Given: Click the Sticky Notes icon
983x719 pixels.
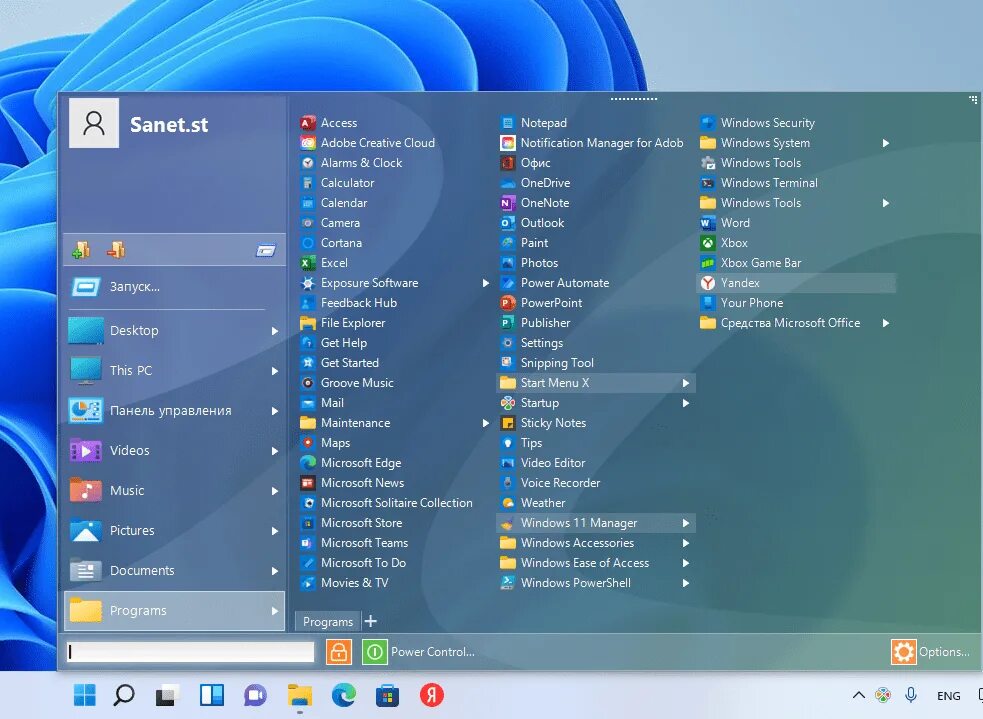Looking at the screenshot, I should click(x=507, y=423).
